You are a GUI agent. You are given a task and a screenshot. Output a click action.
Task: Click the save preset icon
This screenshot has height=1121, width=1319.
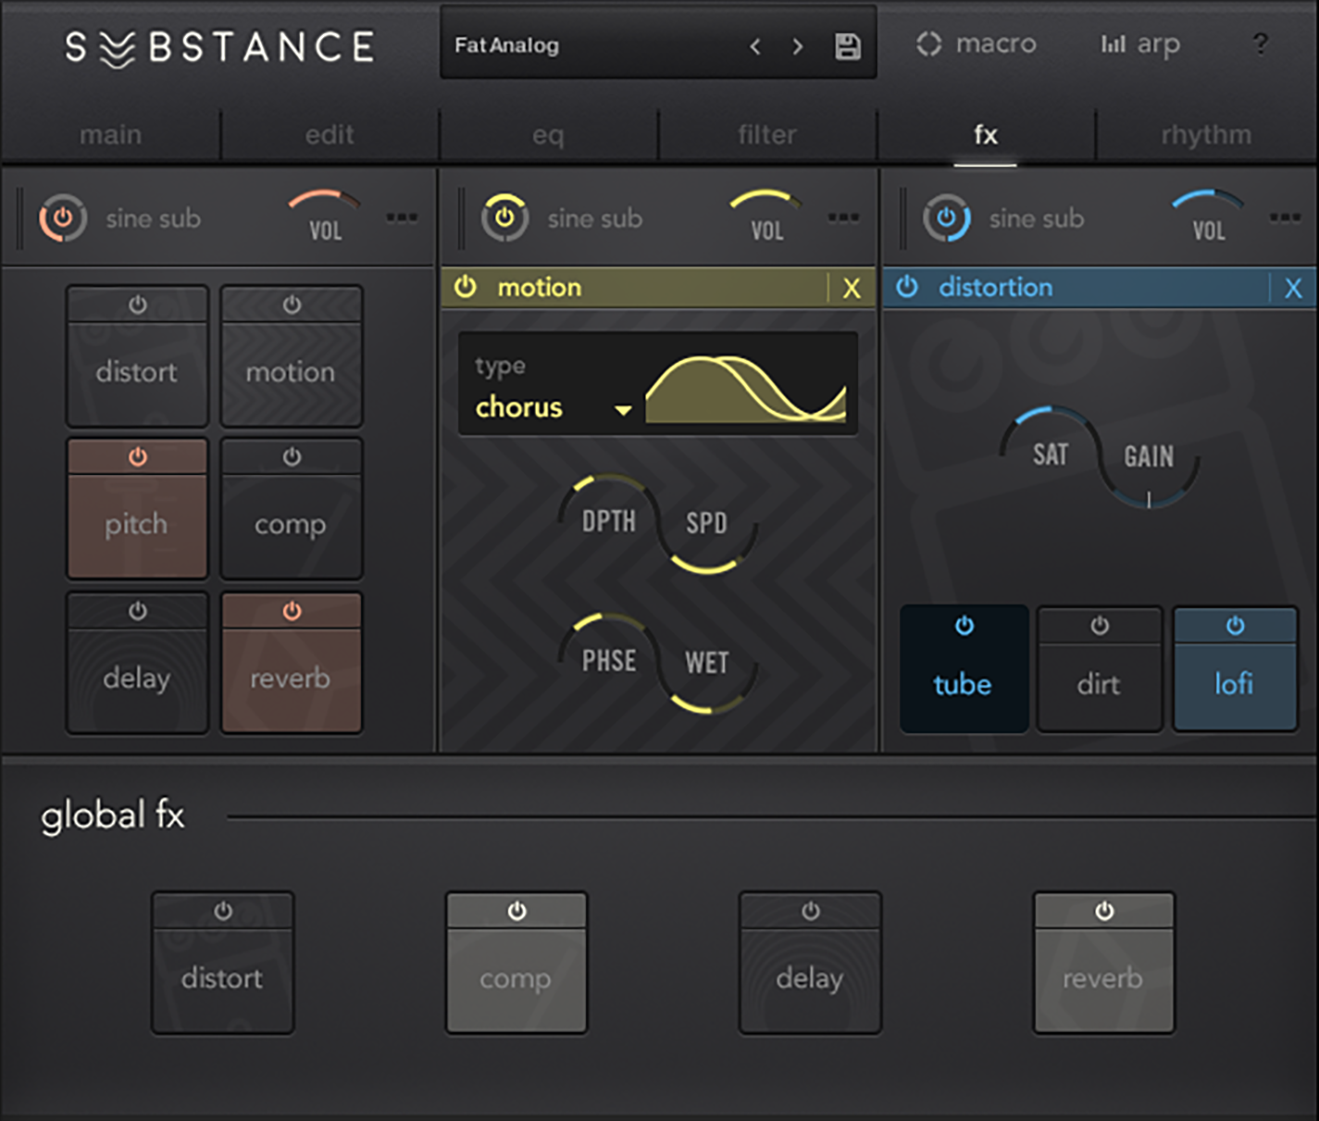point(849,44)
